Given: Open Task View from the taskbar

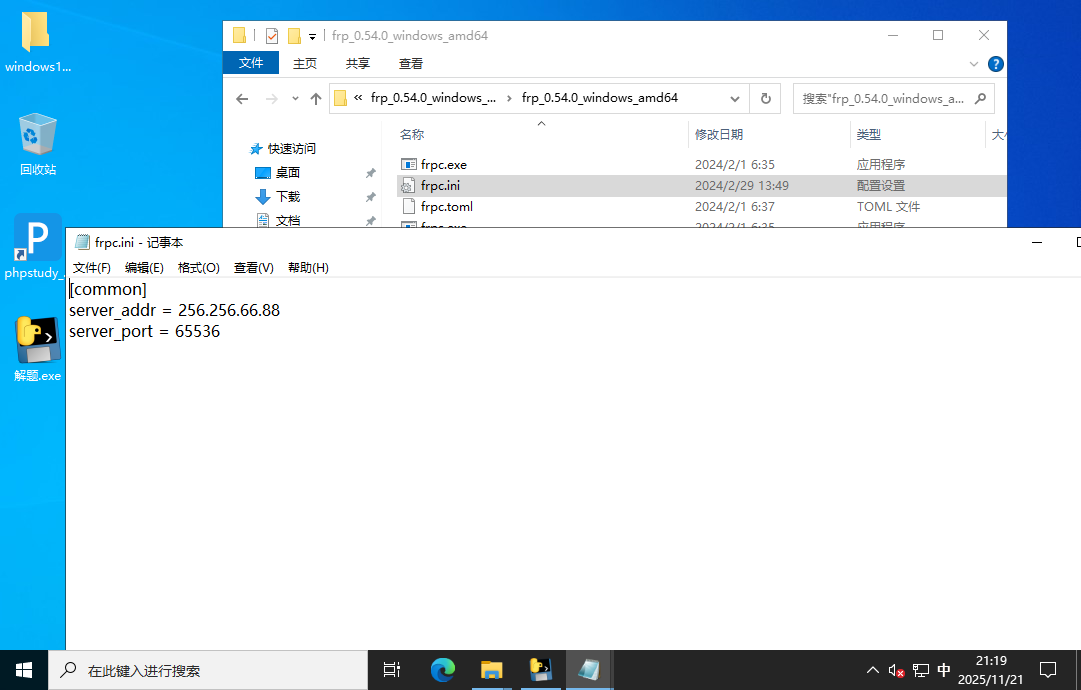Looking at the screenshot, I should pos(392,670).
